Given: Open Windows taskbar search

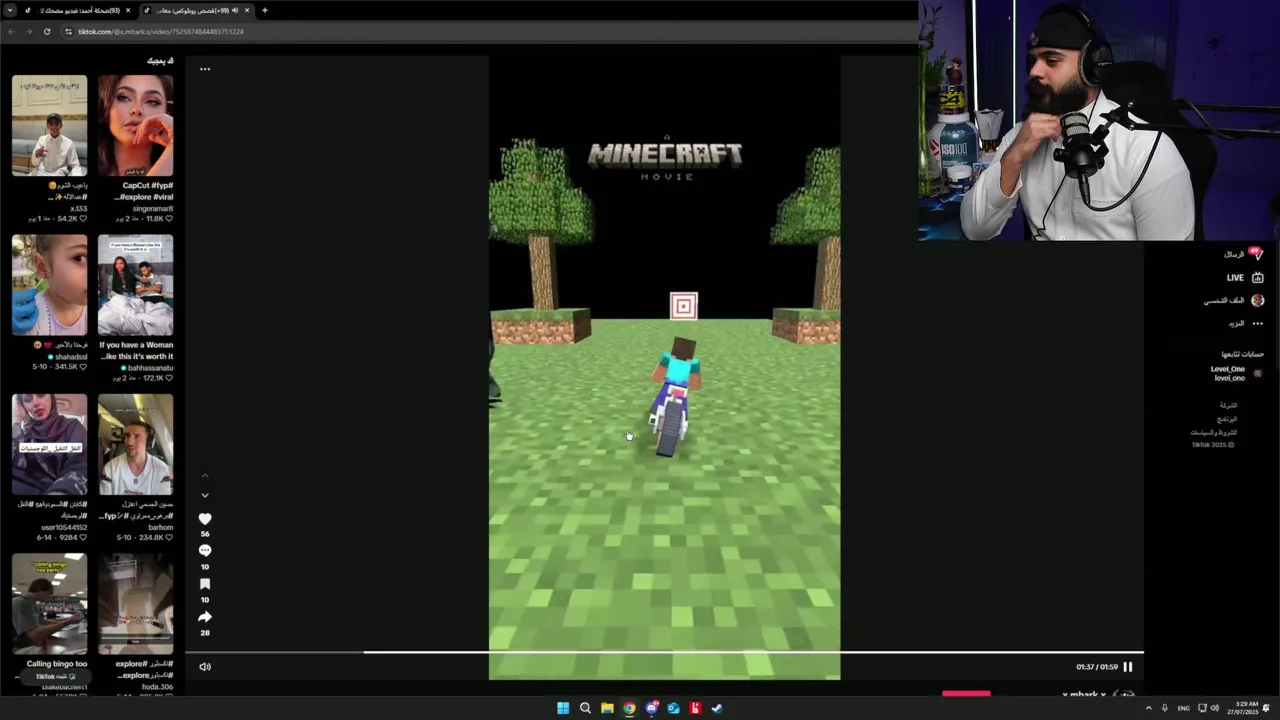Looking at the screenshot, I should [585, 708].
